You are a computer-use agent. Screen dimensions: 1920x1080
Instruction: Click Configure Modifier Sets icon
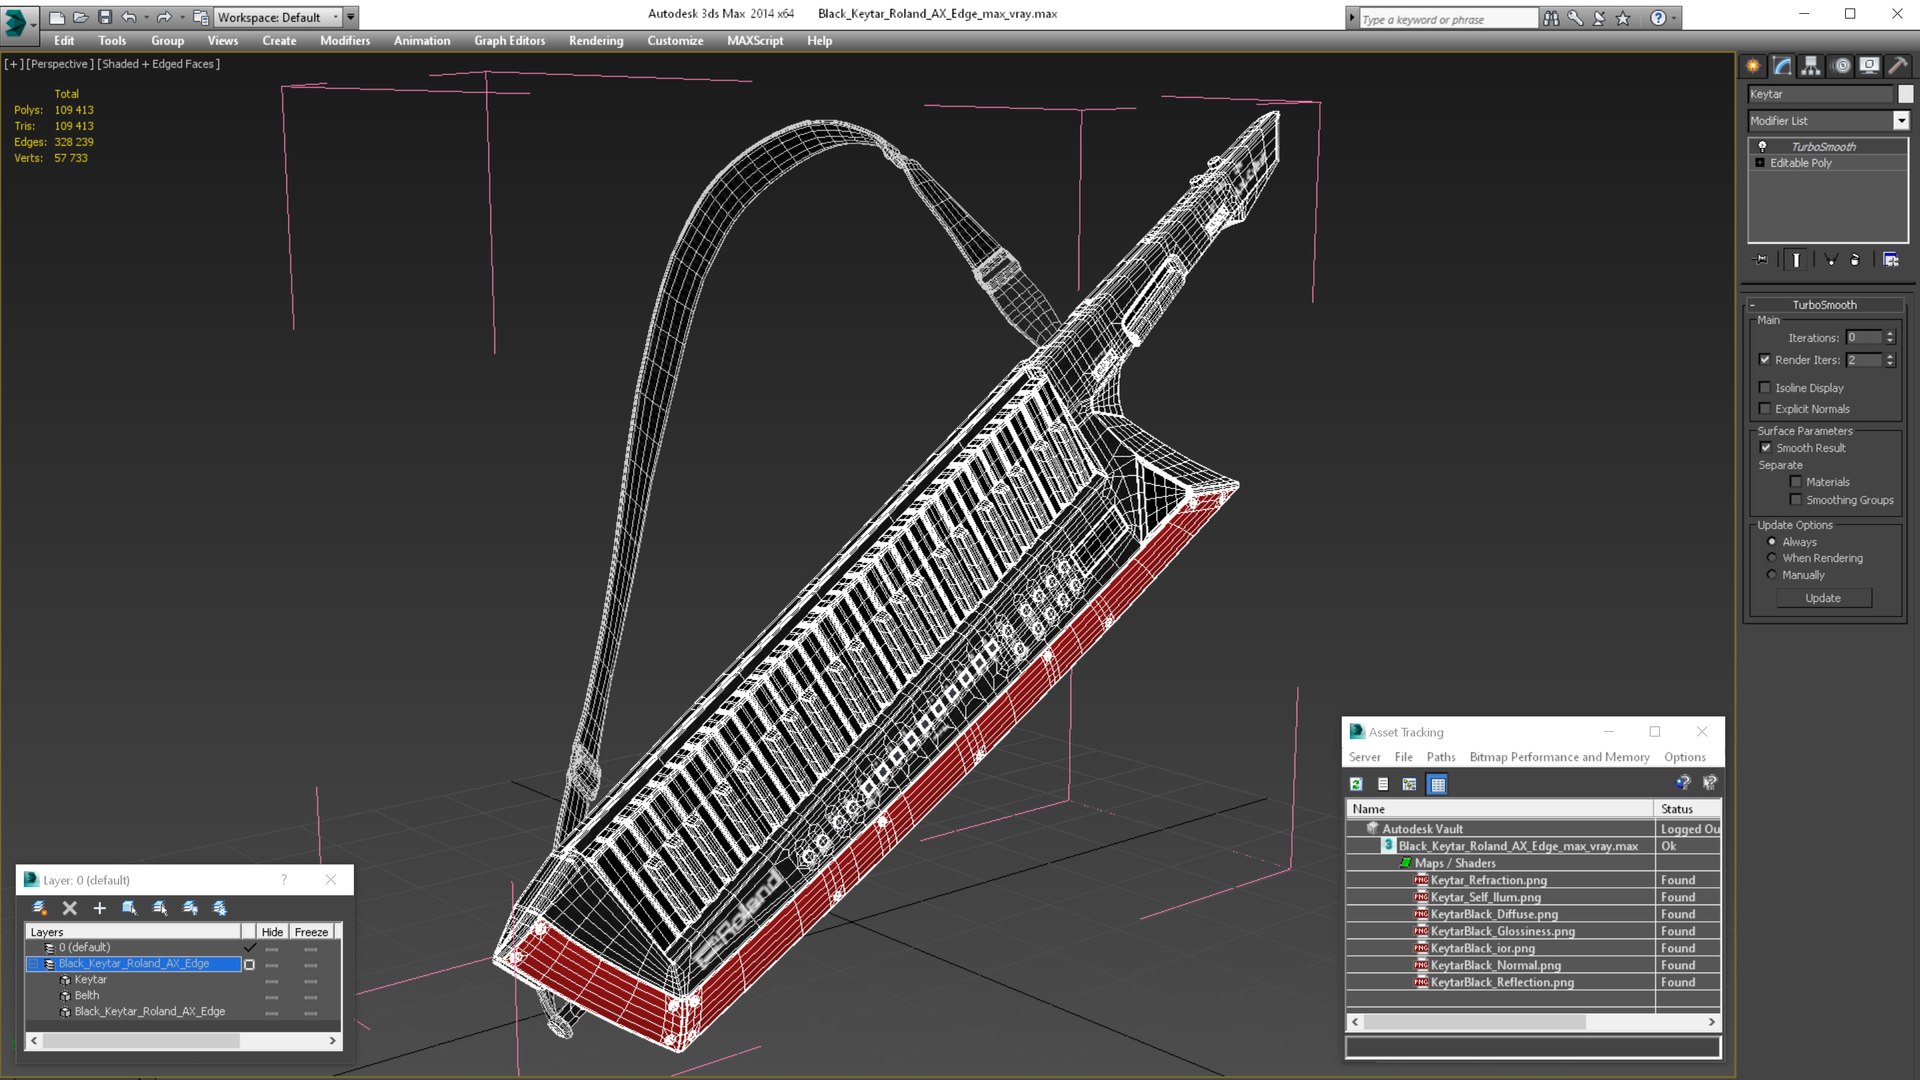point(1890,260)
